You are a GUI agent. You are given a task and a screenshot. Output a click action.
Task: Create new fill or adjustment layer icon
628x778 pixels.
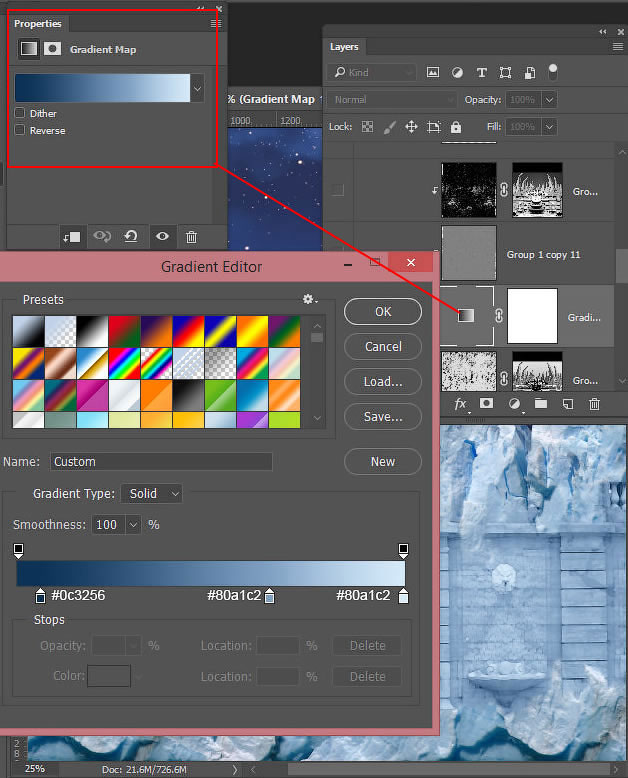(x=514, y=404)
